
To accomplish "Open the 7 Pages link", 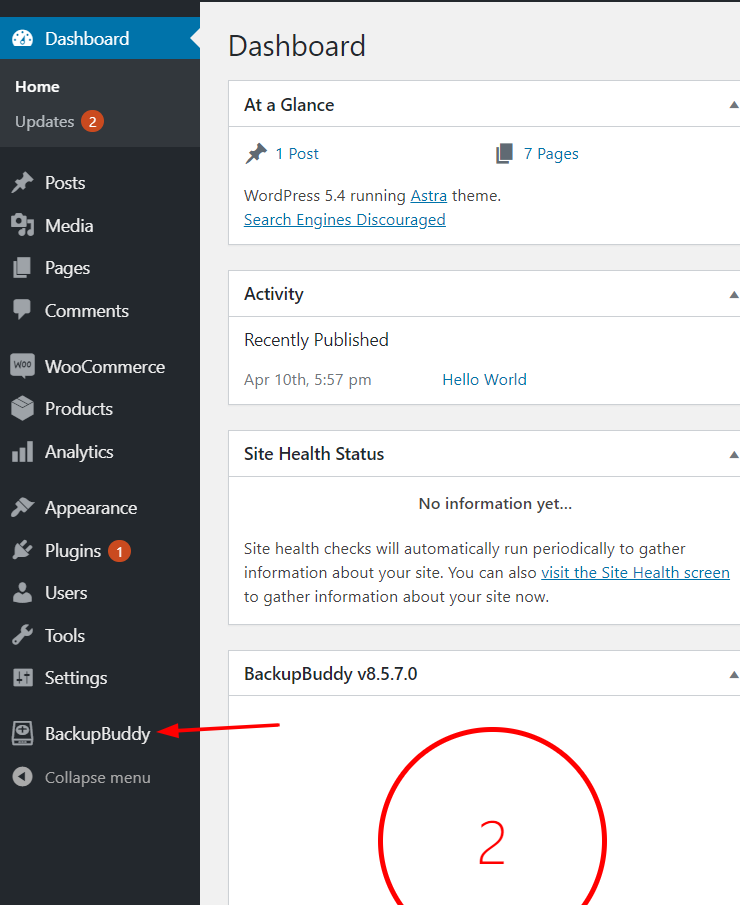I will 551,154.
